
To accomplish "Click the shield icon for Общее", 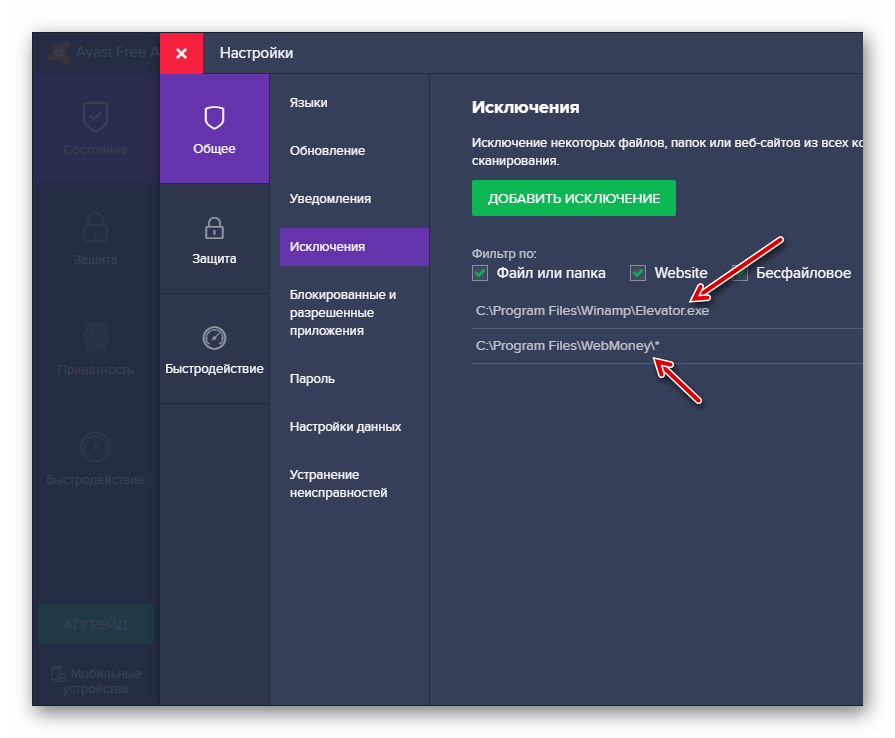I will click(x=214, y=119).
